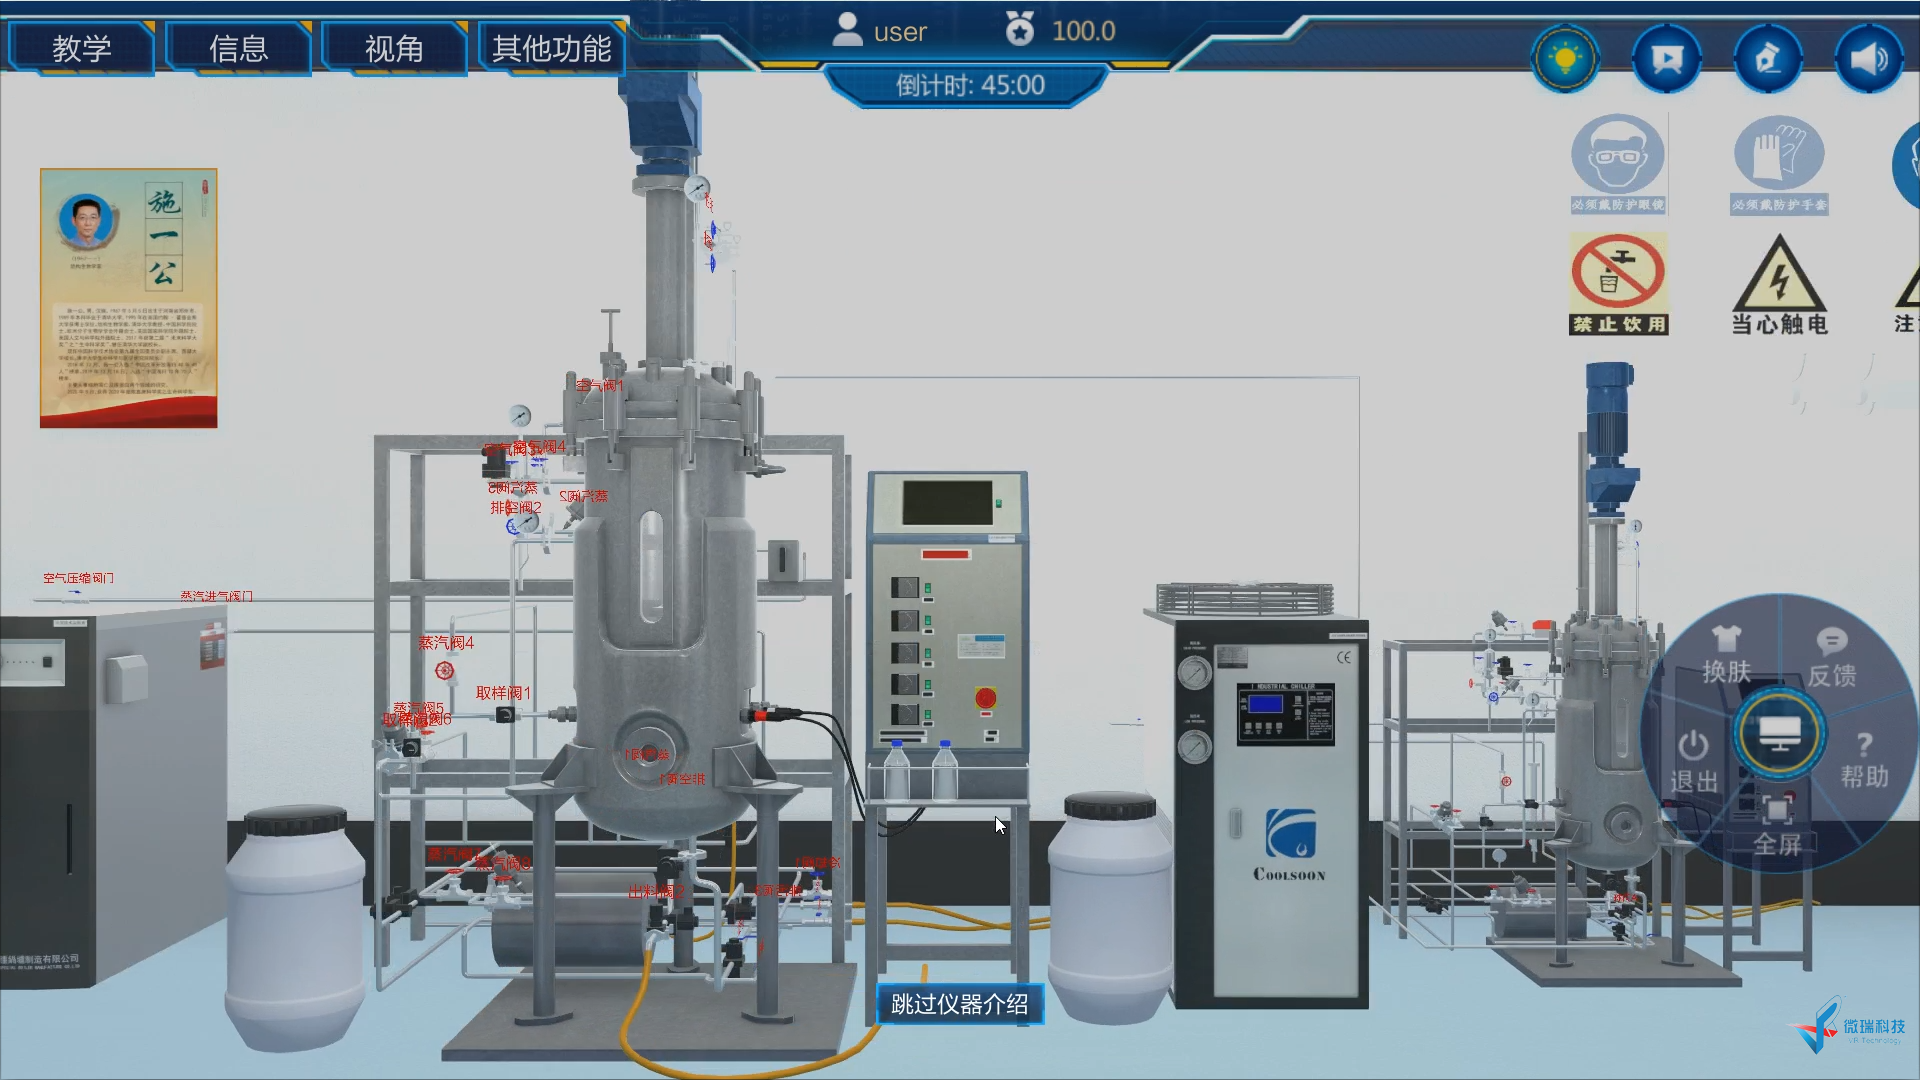Click the white barrel beside the steam generator

[x=294, y=928]
